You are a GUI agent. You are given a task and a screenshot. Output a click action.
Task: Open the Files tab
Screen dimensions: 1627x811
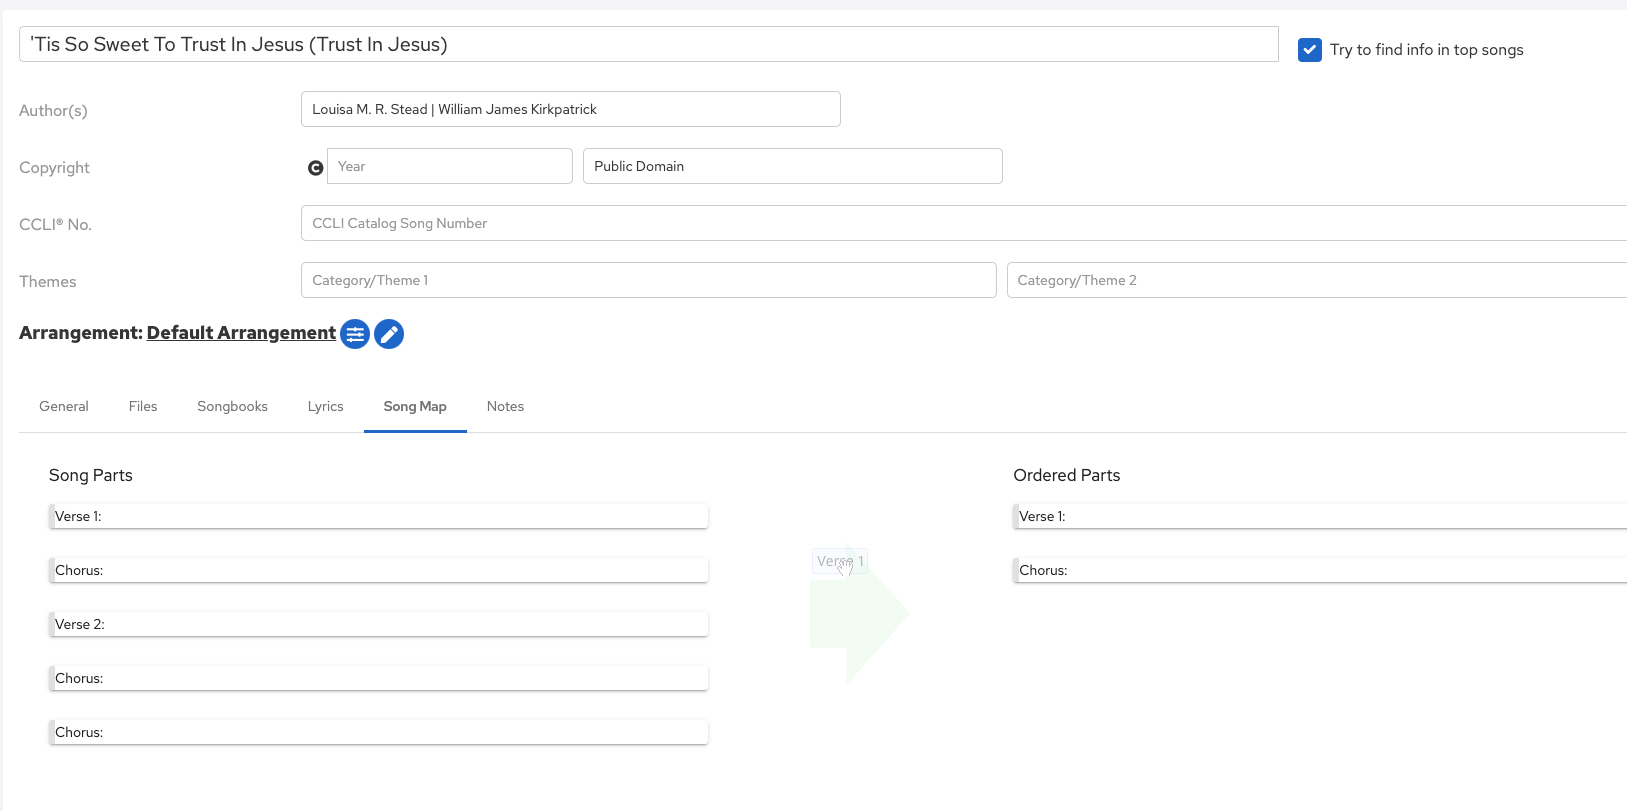(143, 406)
